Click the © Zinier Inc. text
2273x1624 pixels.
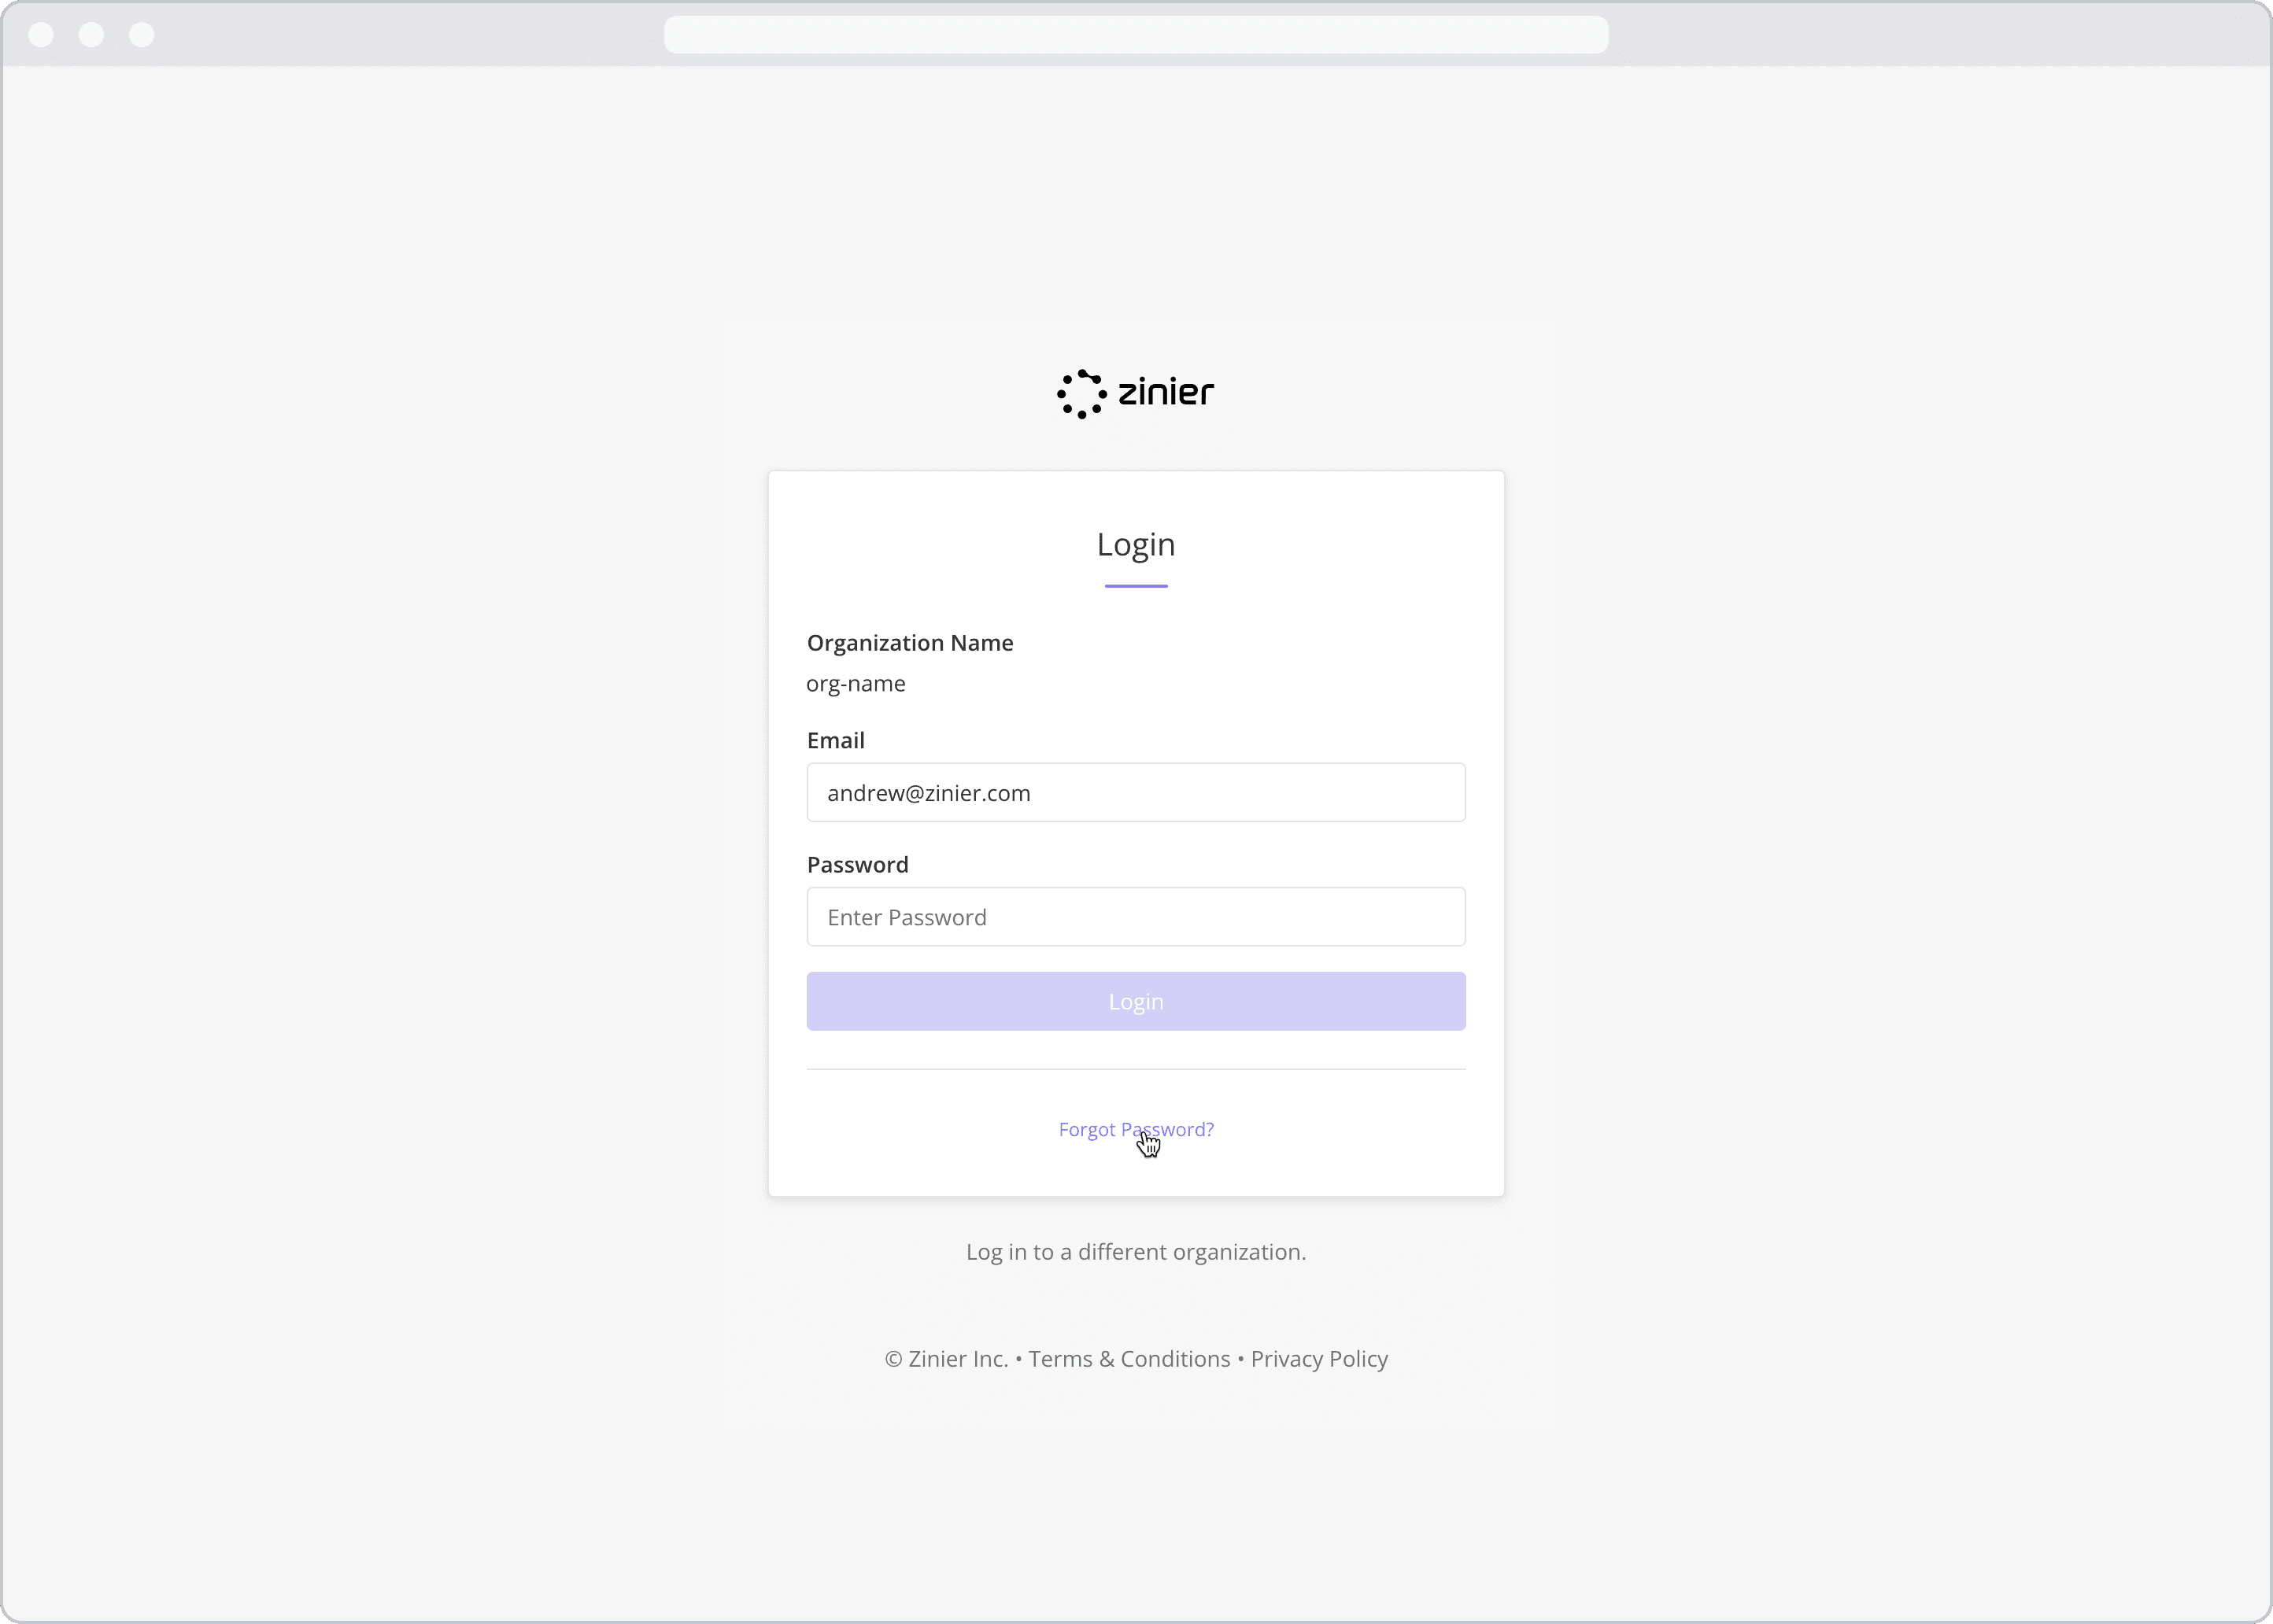[946, 1359]
